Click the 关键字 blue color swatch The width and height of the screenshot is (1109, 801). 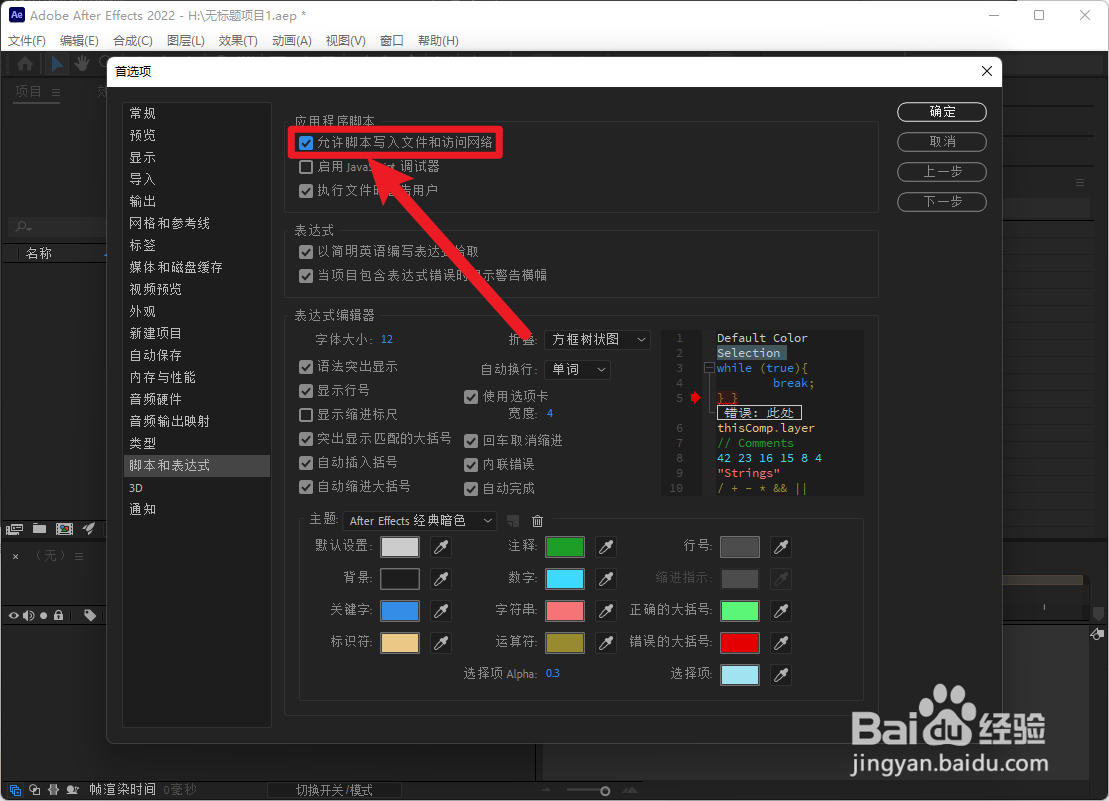400,611
